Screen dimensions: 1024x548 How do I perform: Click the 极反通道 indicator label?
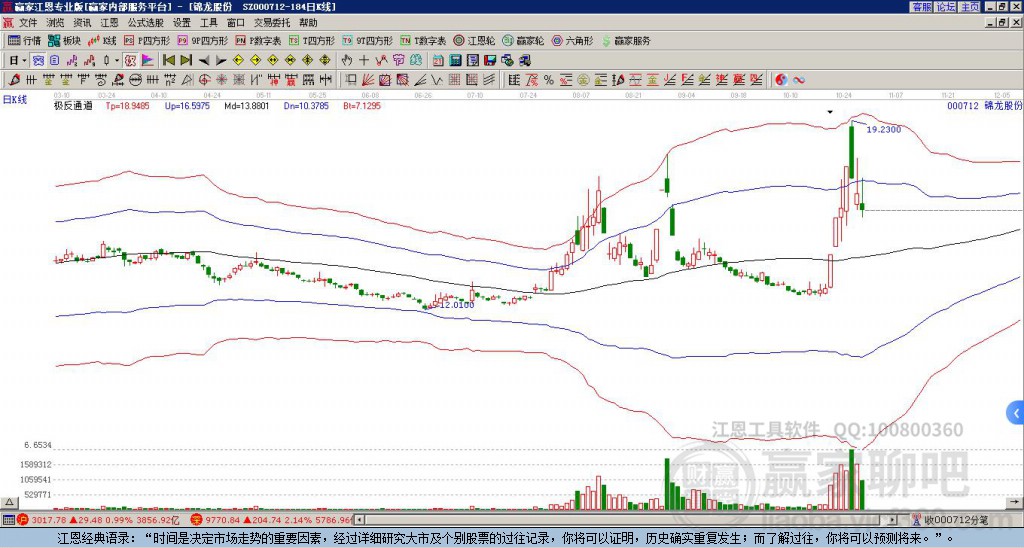click(x=73, y=106)
